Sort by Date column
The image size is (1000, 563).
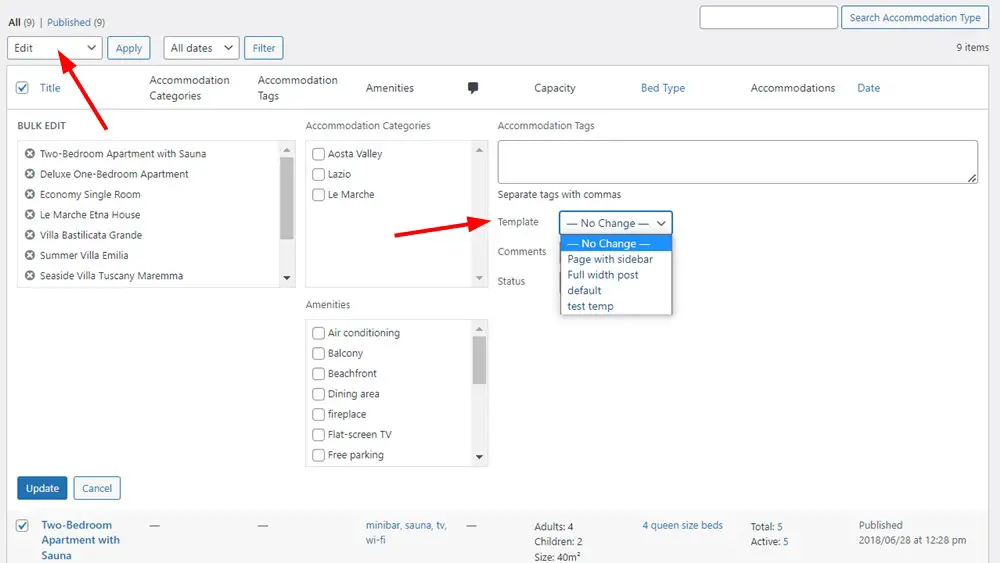click(x=868, y=88)
